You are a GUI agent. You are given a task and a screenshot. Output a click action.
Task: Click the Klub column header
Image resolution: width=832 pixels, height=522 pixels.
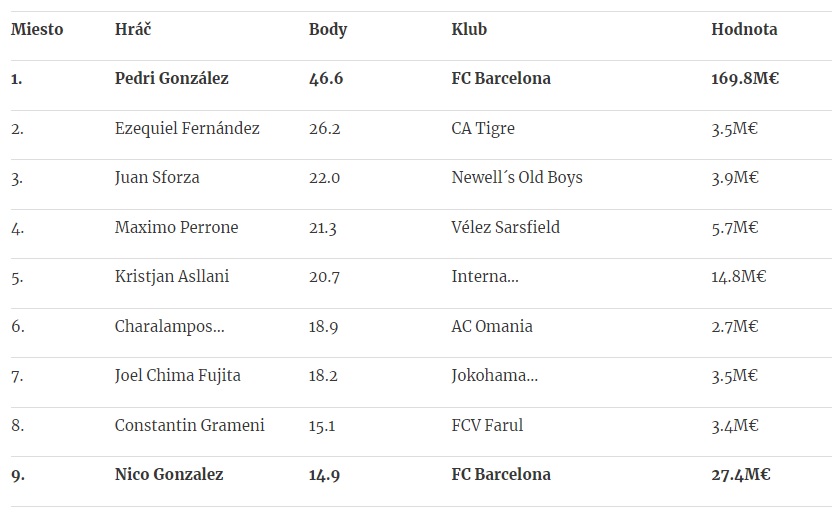coord(469,29)
